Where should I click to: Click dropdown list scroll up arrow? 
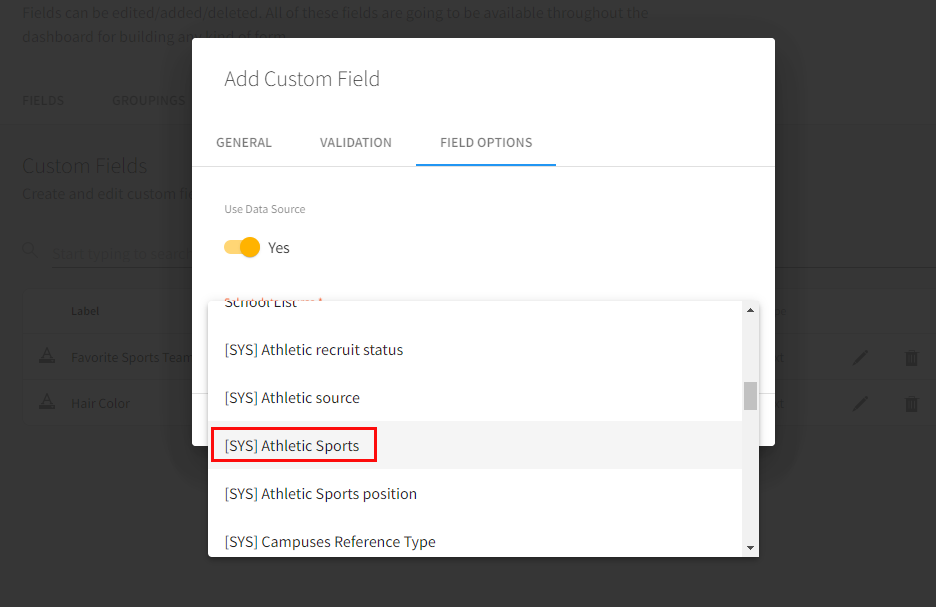(x=750, y=310)
